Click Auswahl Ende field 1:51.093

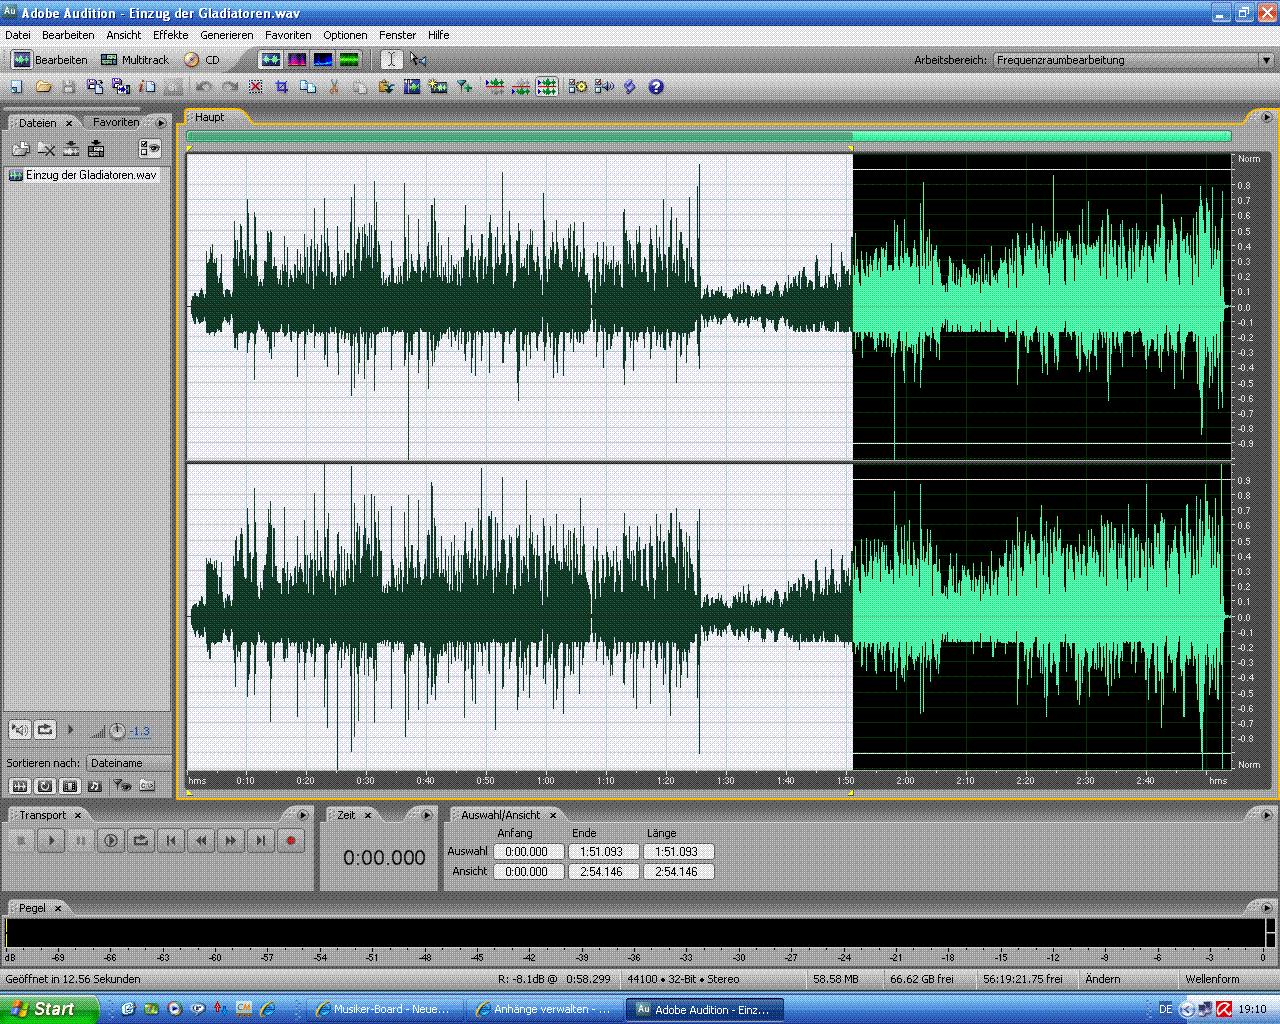(x=602, y=852)
